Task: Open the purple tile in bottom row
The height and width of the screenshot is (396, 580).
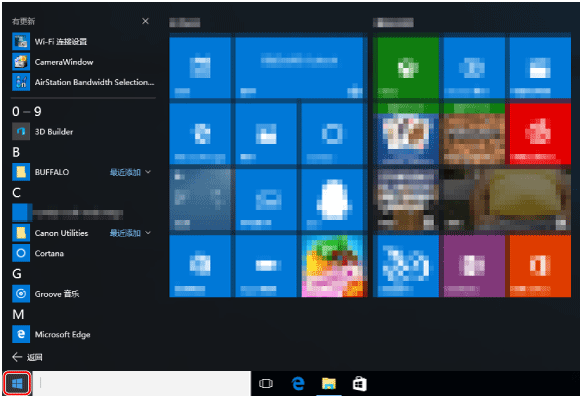Action: coord(474,266)
